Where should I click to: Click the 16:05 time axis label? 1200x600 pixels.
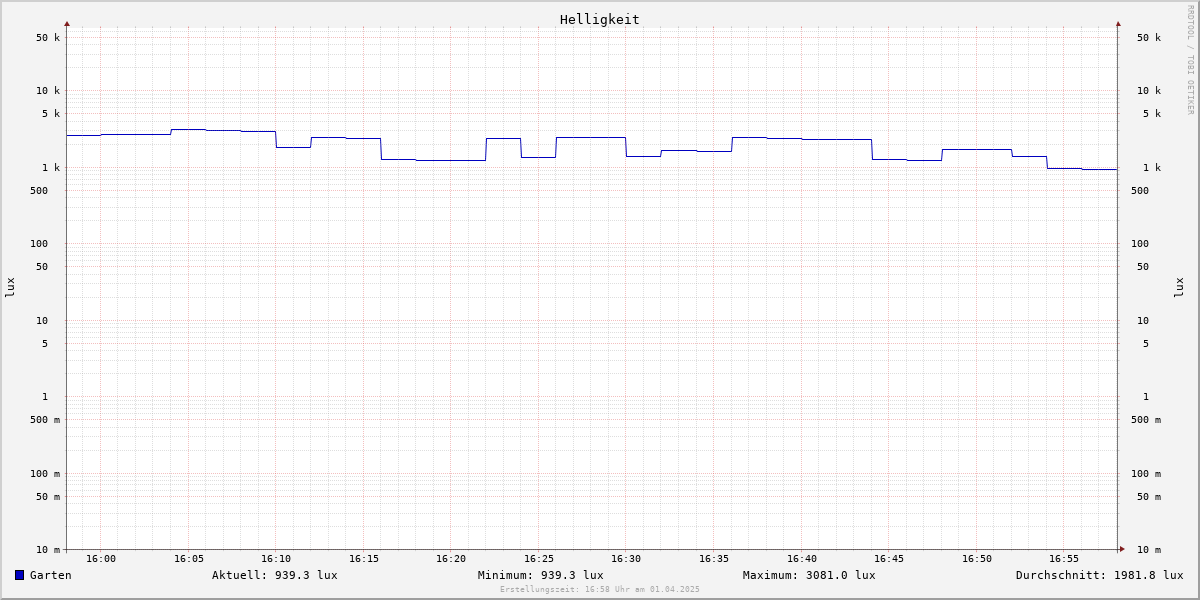[x=189, y=559]
